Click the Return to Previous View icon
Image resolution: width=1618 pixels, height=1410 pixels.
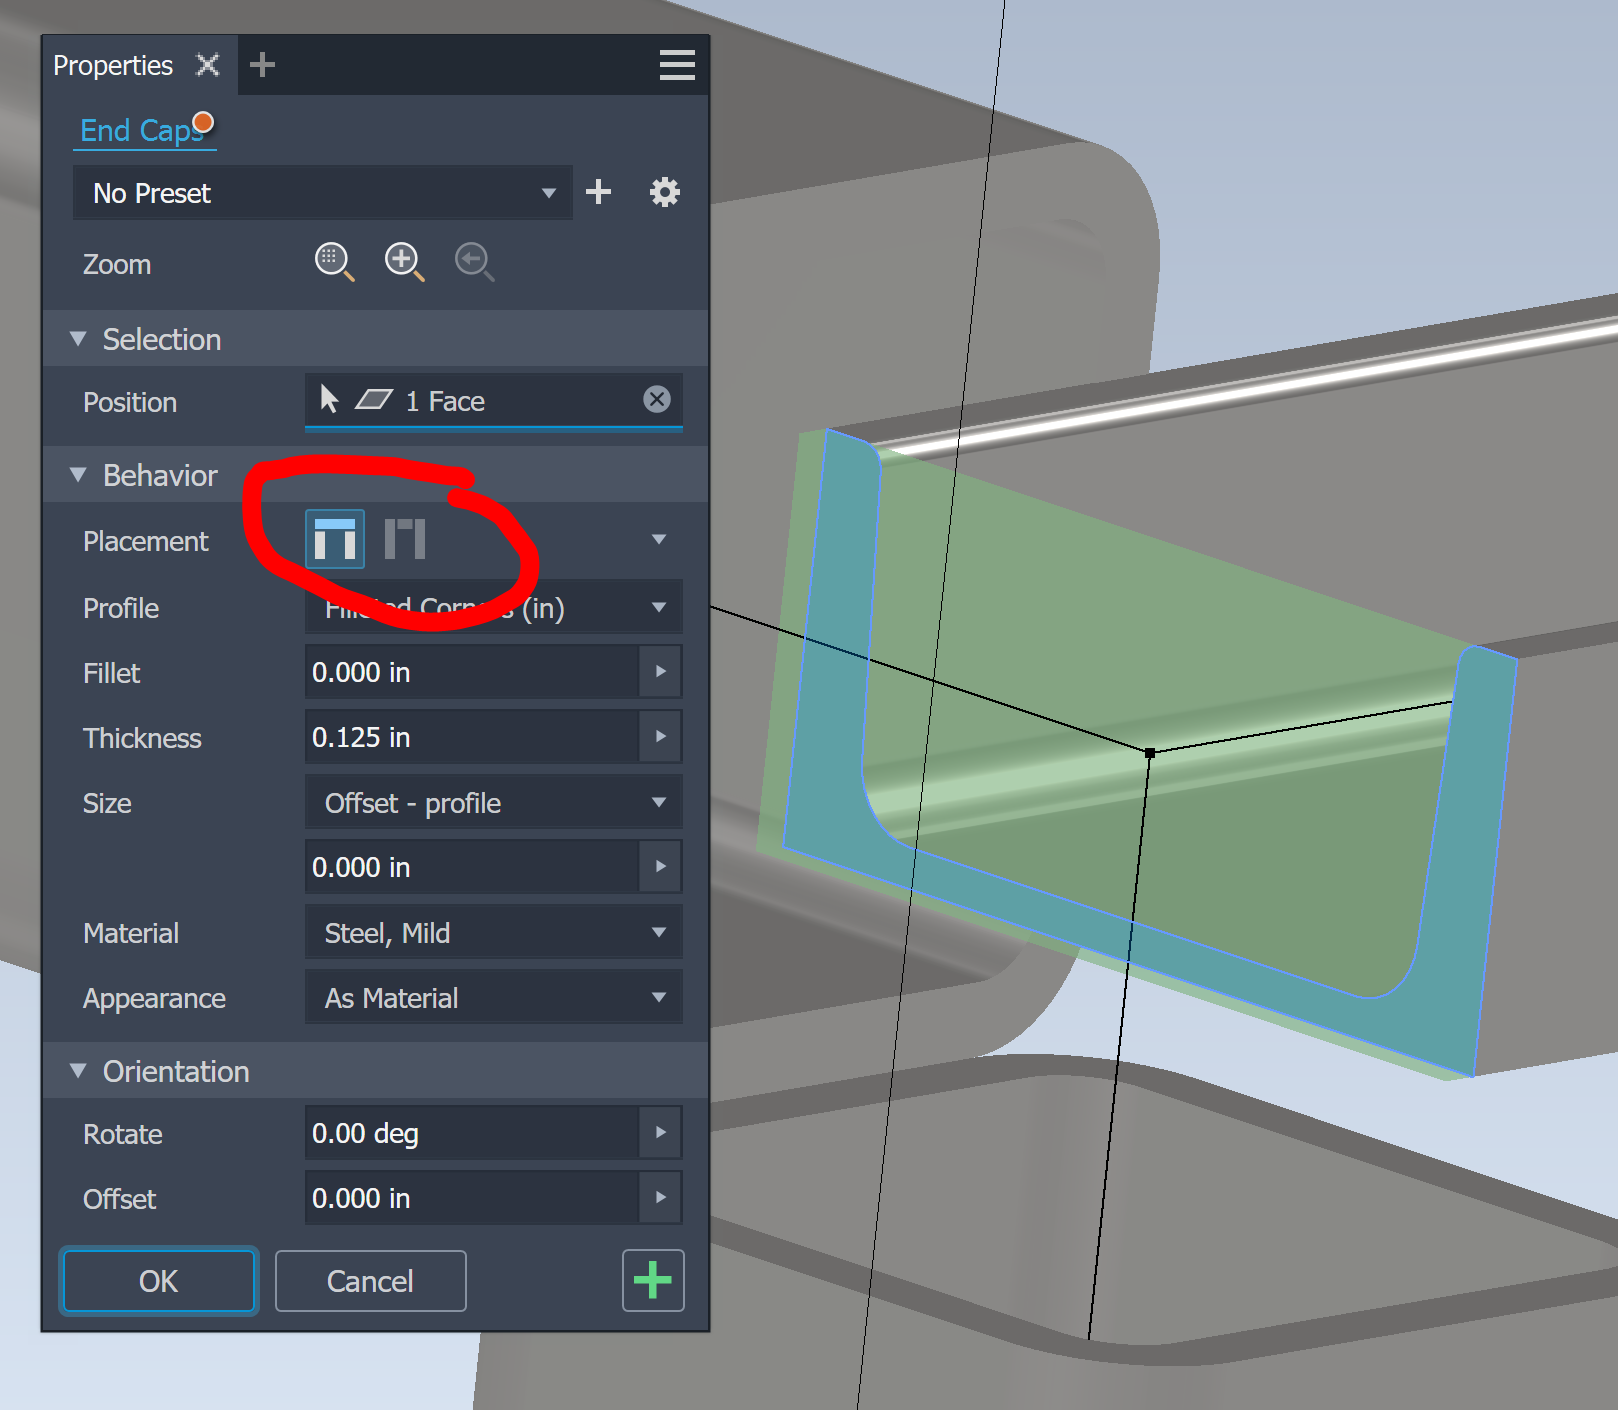(x=474, y=261)
